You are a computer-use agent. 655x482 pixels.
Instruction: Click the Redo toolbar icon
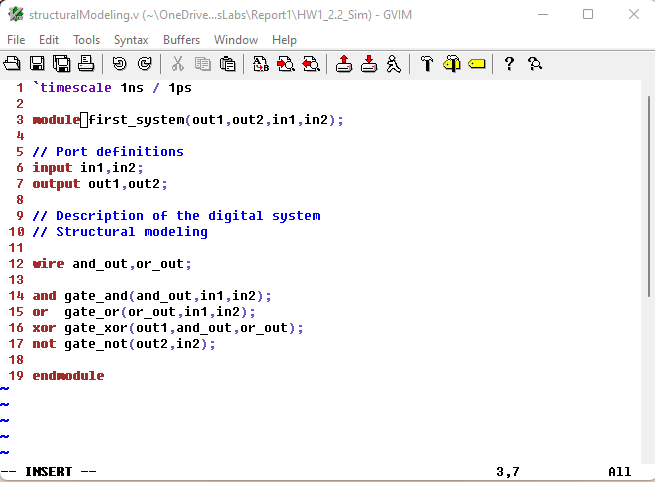pos(144,64)
